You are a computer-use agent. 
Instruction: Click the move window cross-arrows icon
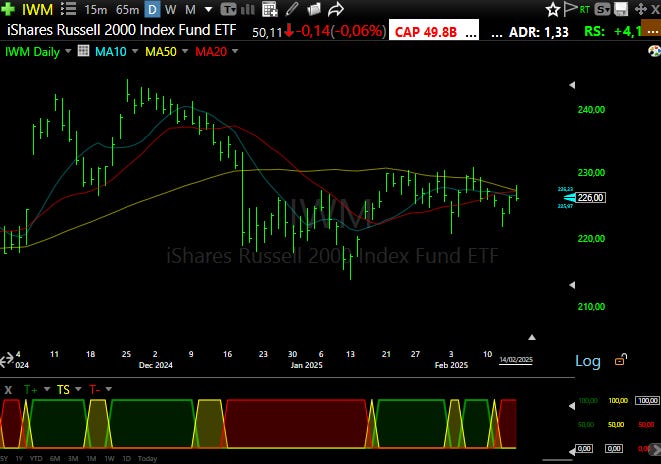640,9
